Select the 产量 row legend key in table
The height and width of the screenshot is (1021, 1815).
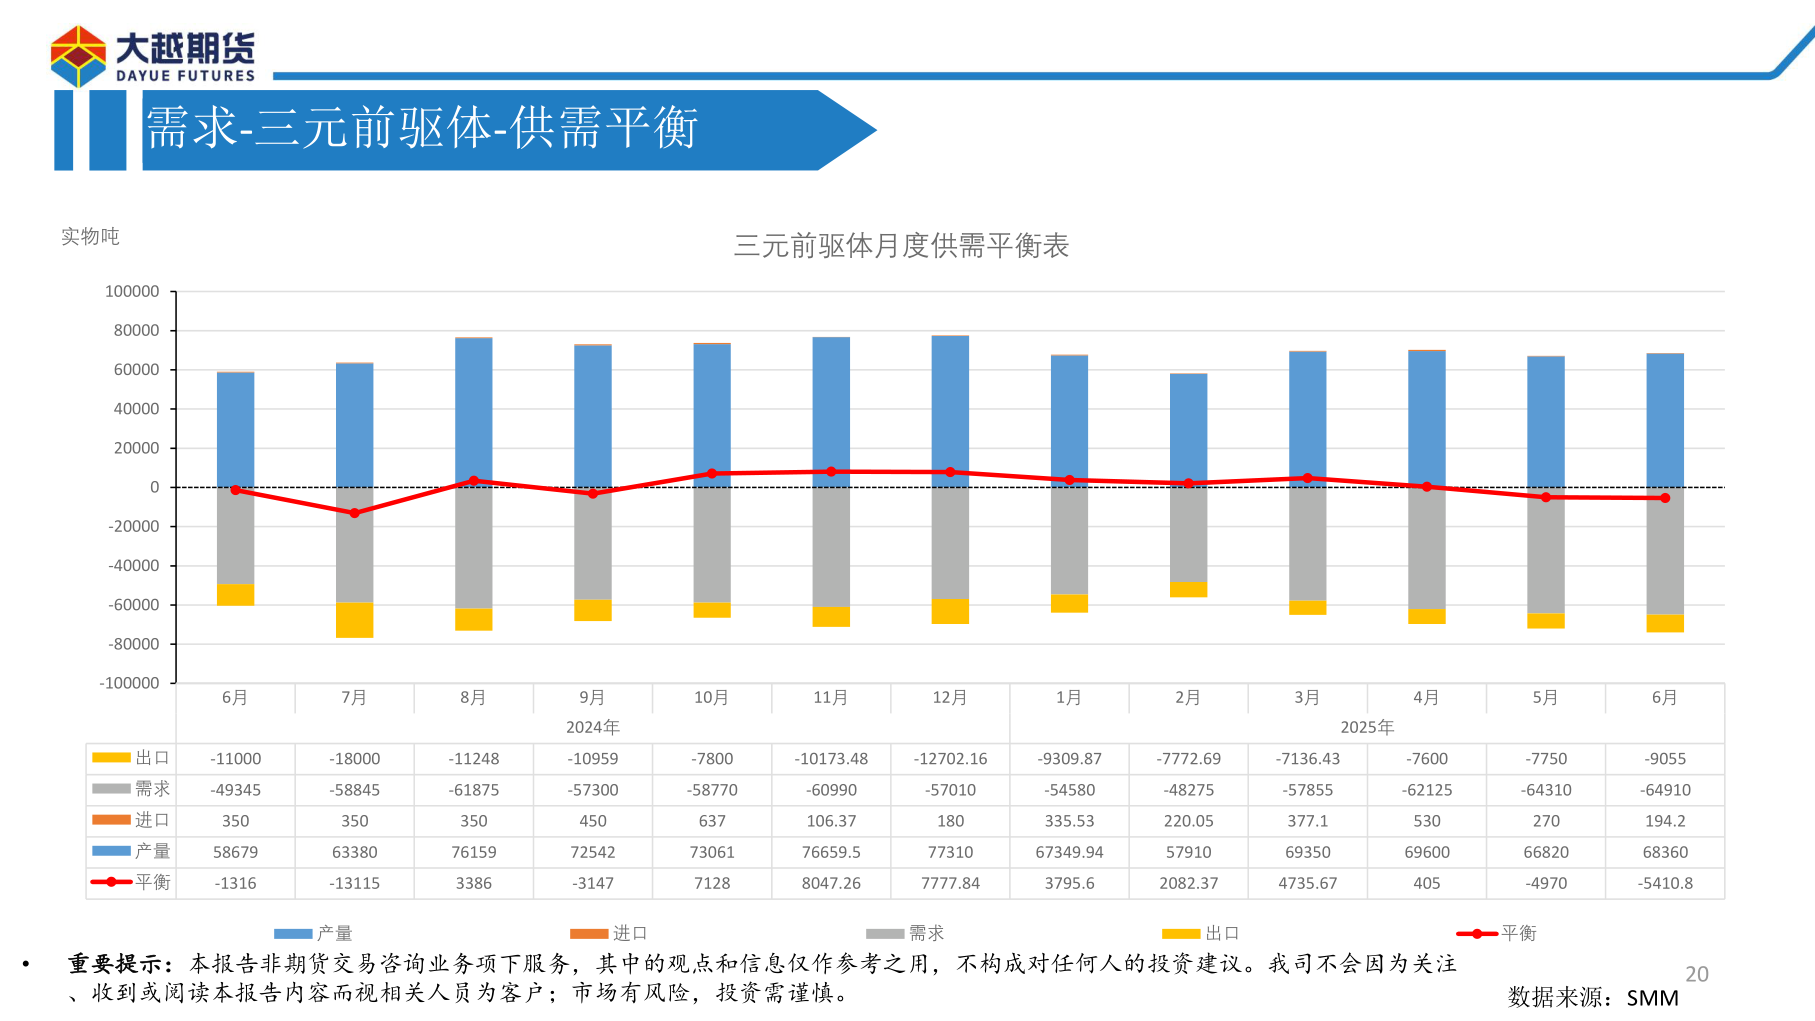click(111, 851)
